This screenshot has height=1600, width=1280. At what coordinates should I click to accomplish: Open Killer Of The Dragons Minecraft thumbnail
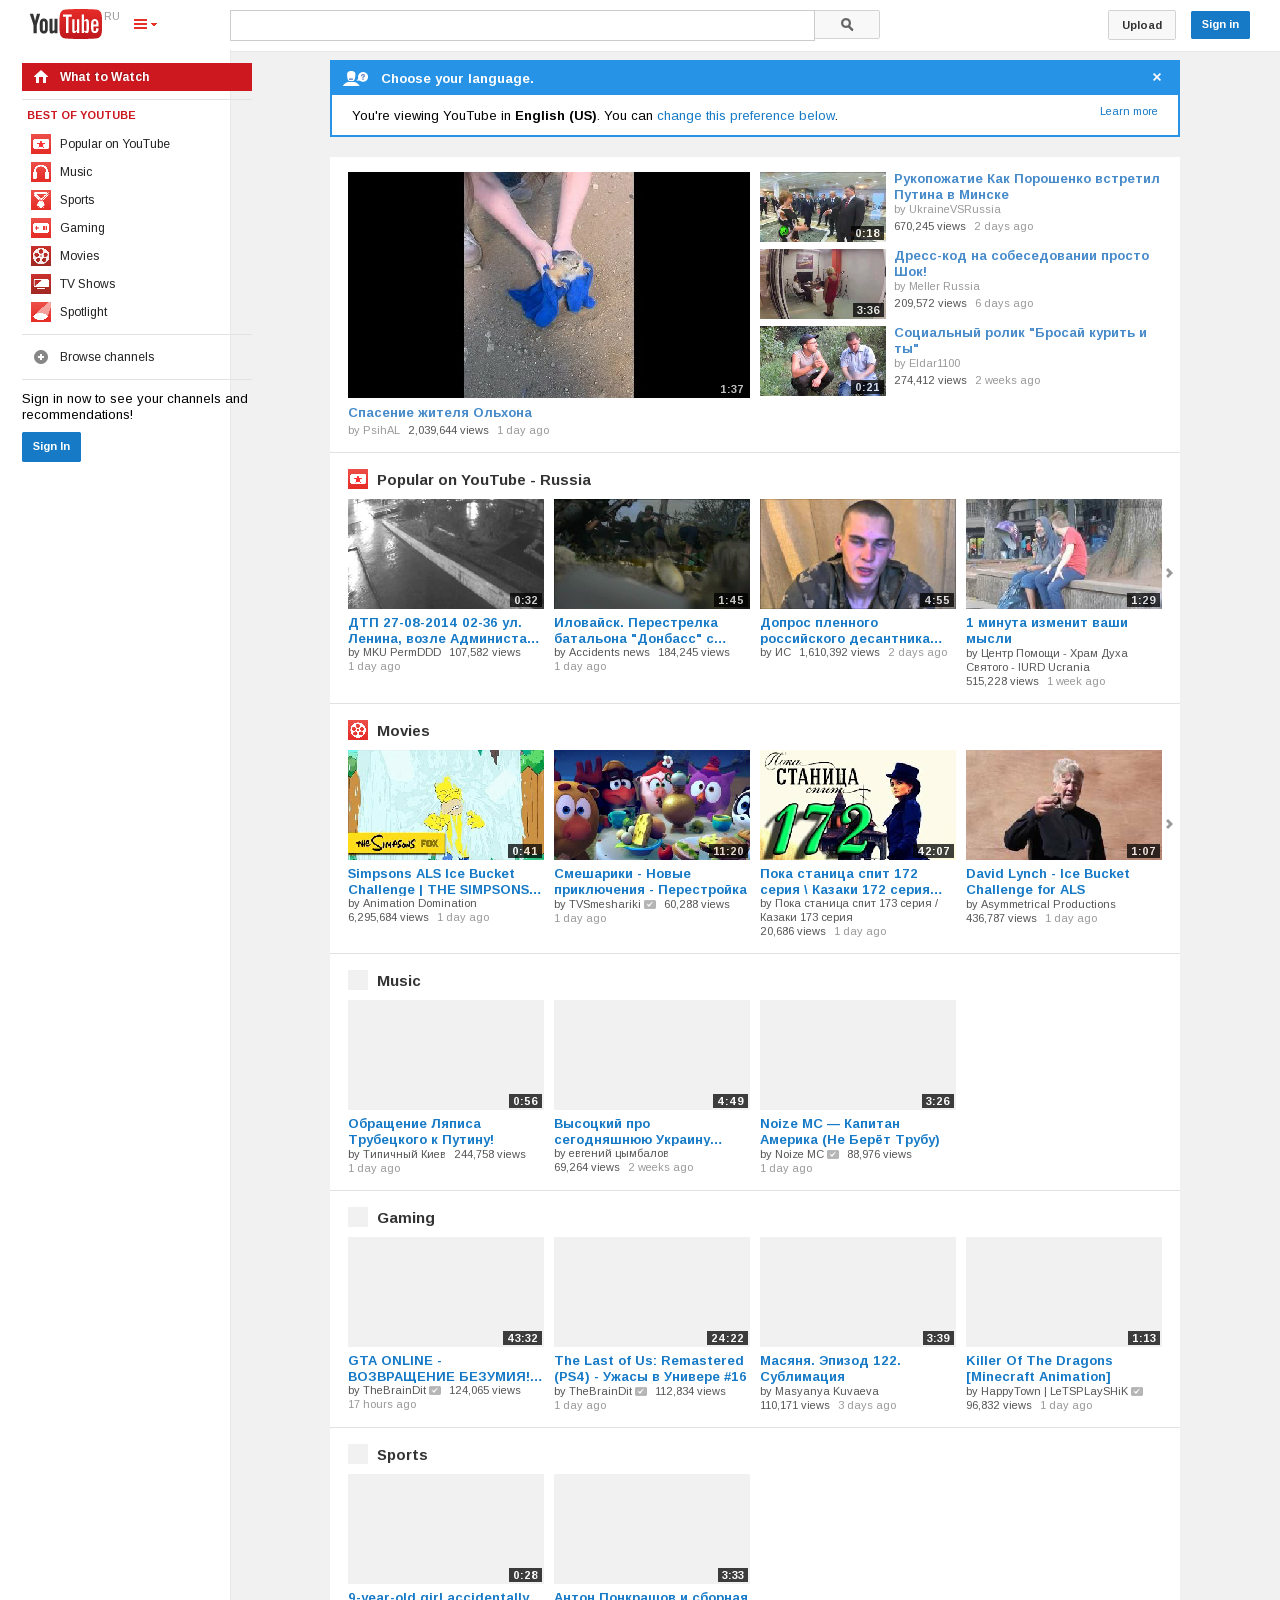[1064, 1292]
